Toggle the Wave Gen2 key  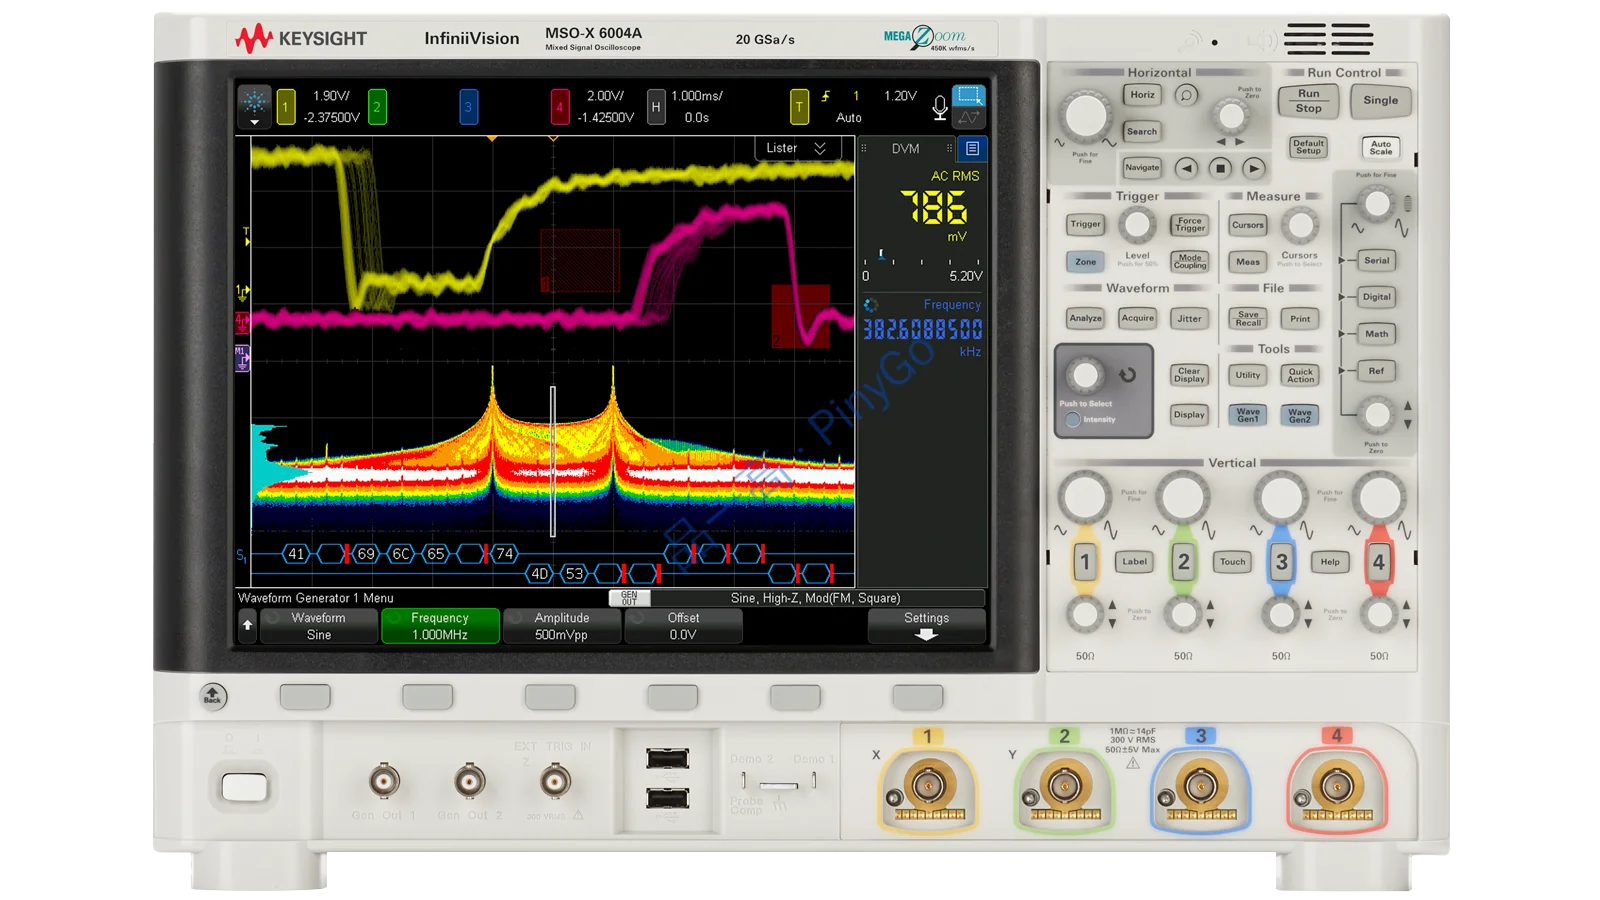(x=1300, y=414)
